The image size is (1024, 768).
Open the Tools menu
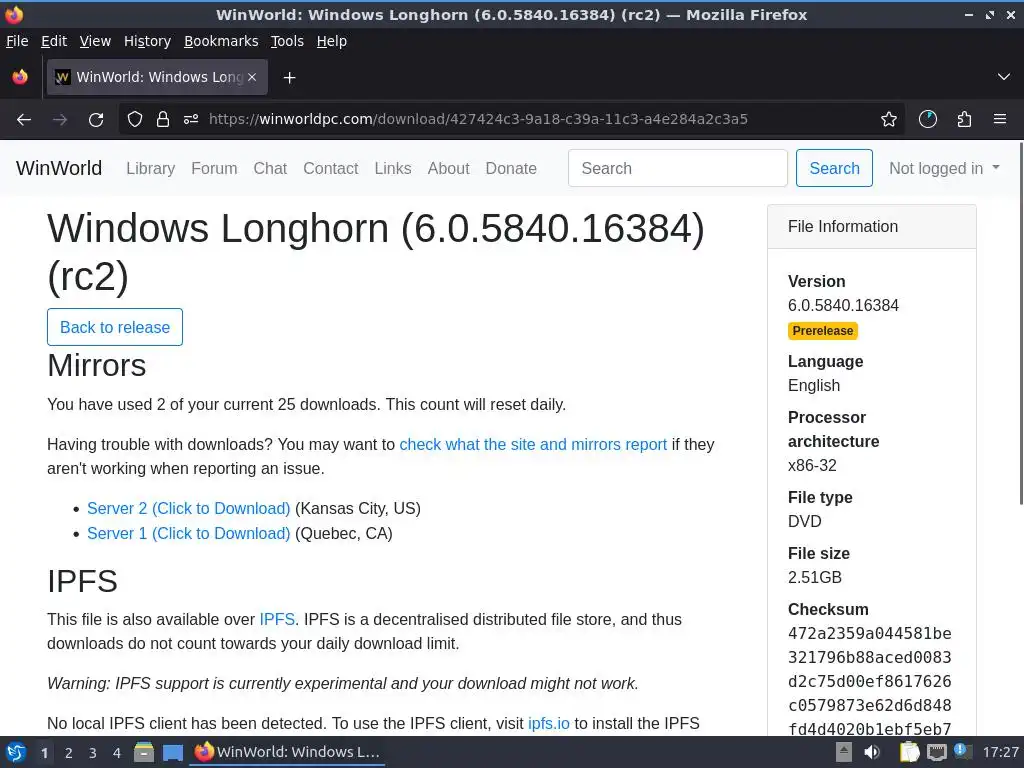coord(287,41)
